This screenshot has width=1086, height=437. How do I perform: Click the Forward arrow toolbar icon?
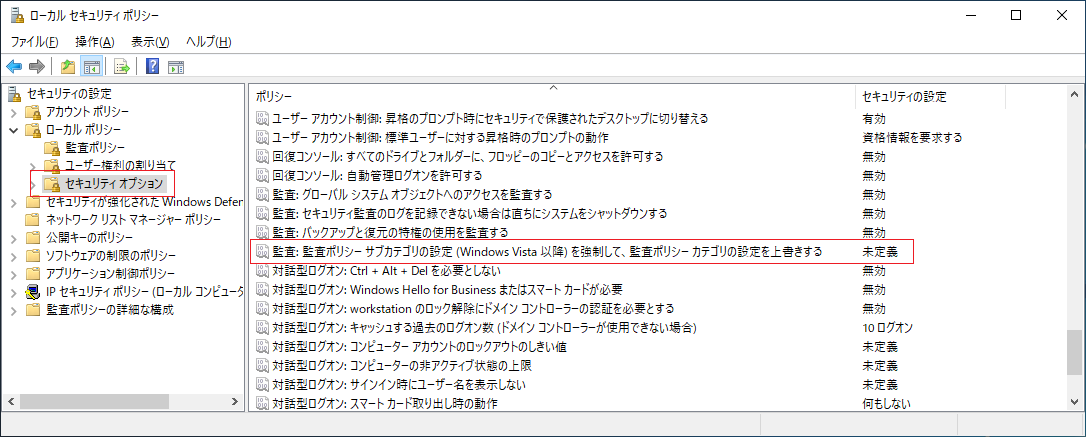pyautogui.click(x=37, y=66)
